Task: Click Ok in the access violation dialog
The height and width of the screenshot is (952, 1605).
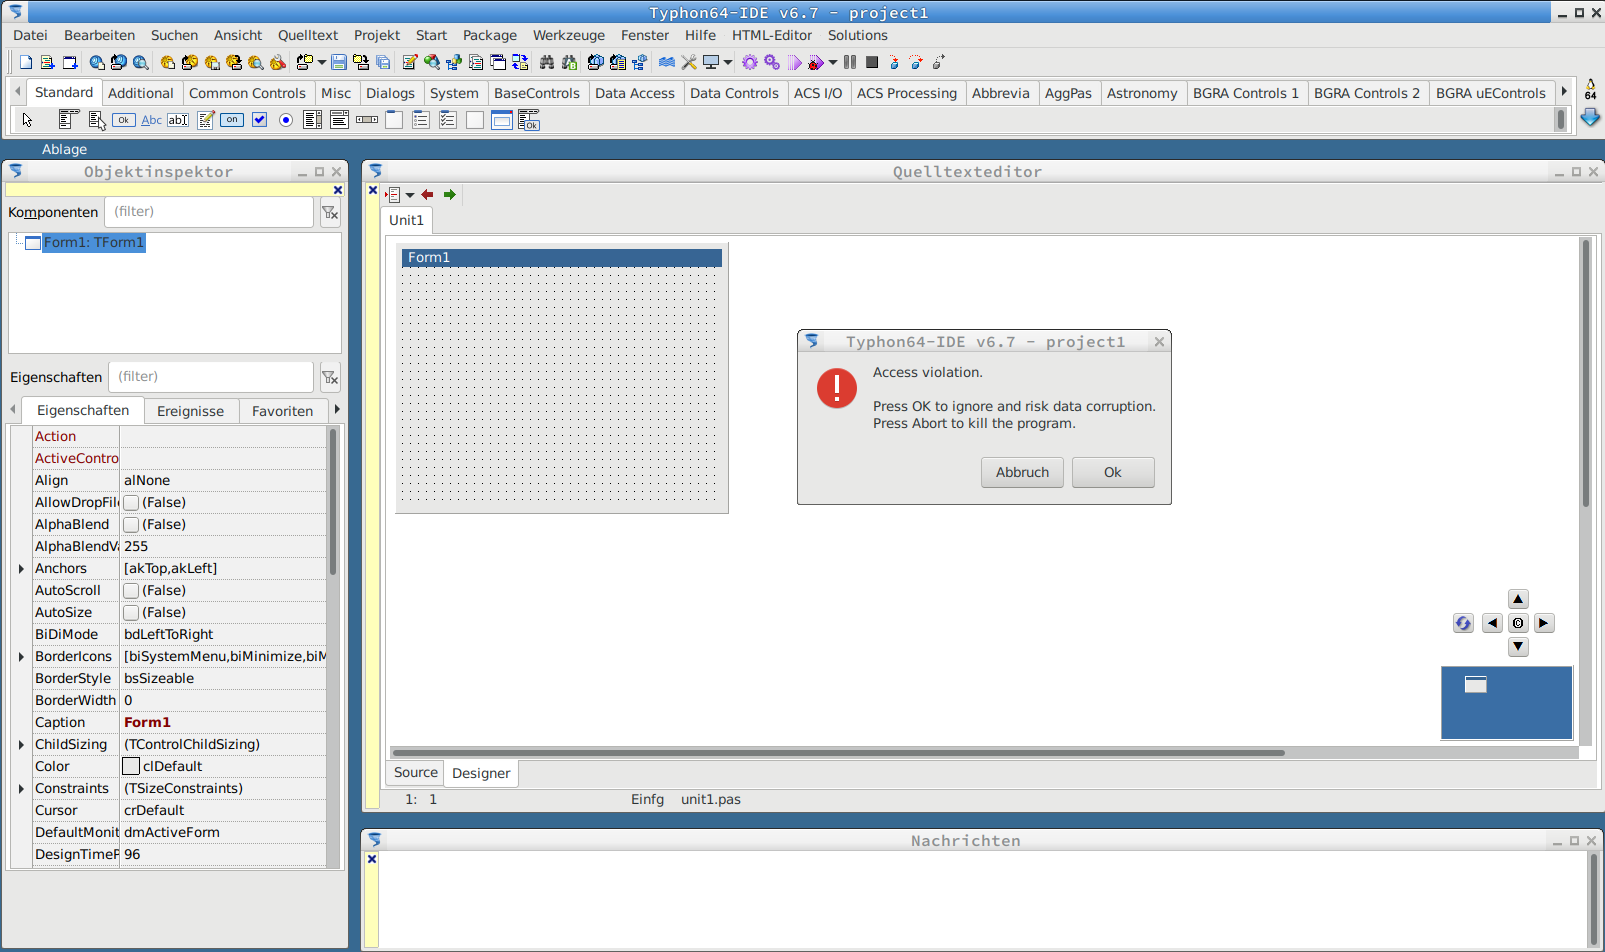Action: click(x=1113, y=472)
